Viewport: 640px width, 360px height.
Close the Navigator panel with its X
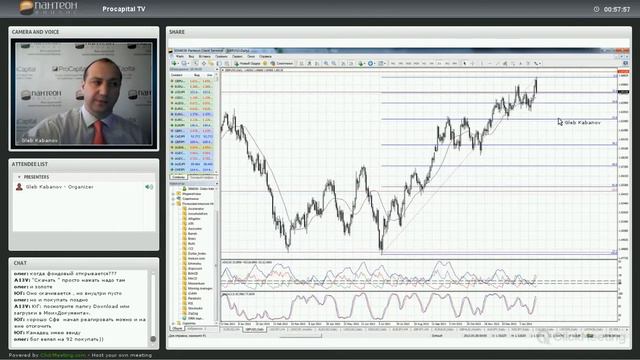tap(217, 184)
